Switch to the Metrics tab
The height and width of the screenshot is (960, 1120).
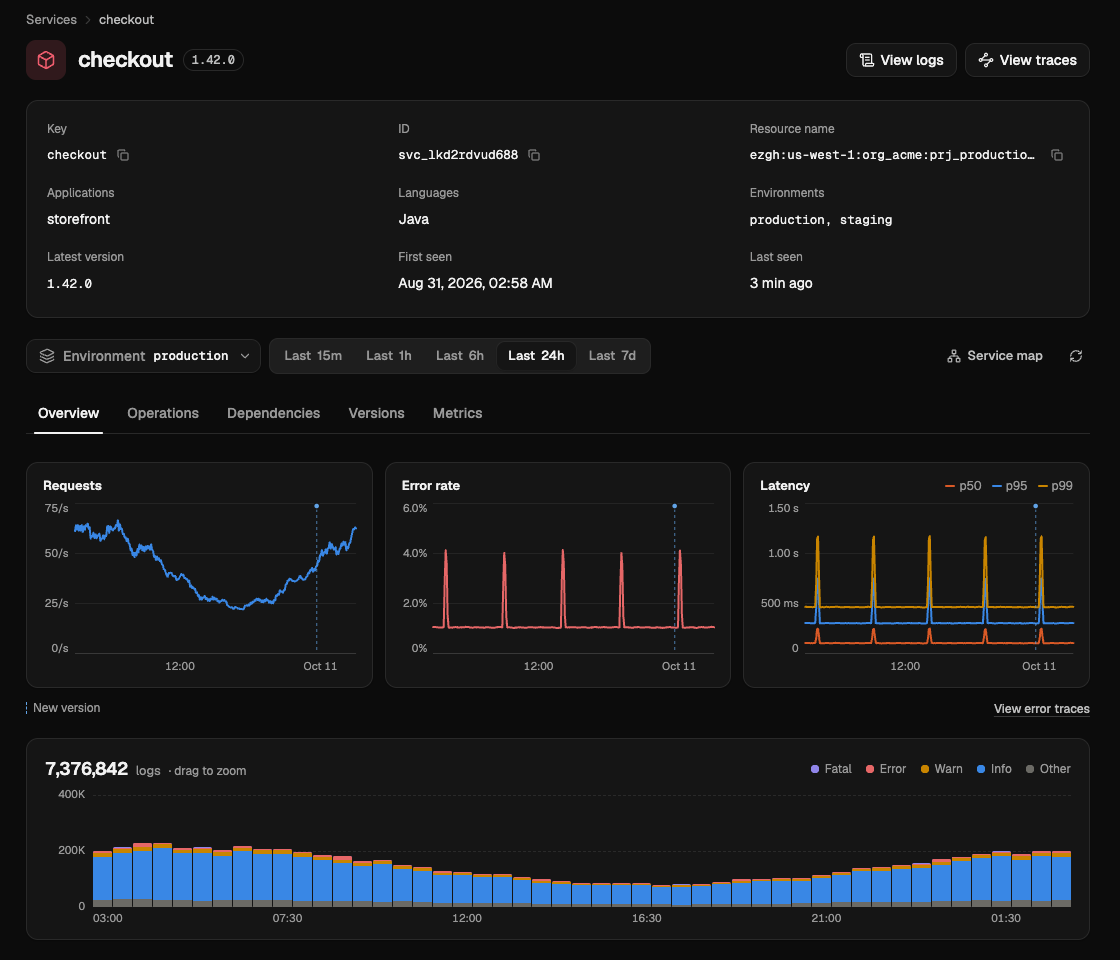click(457, 414)
